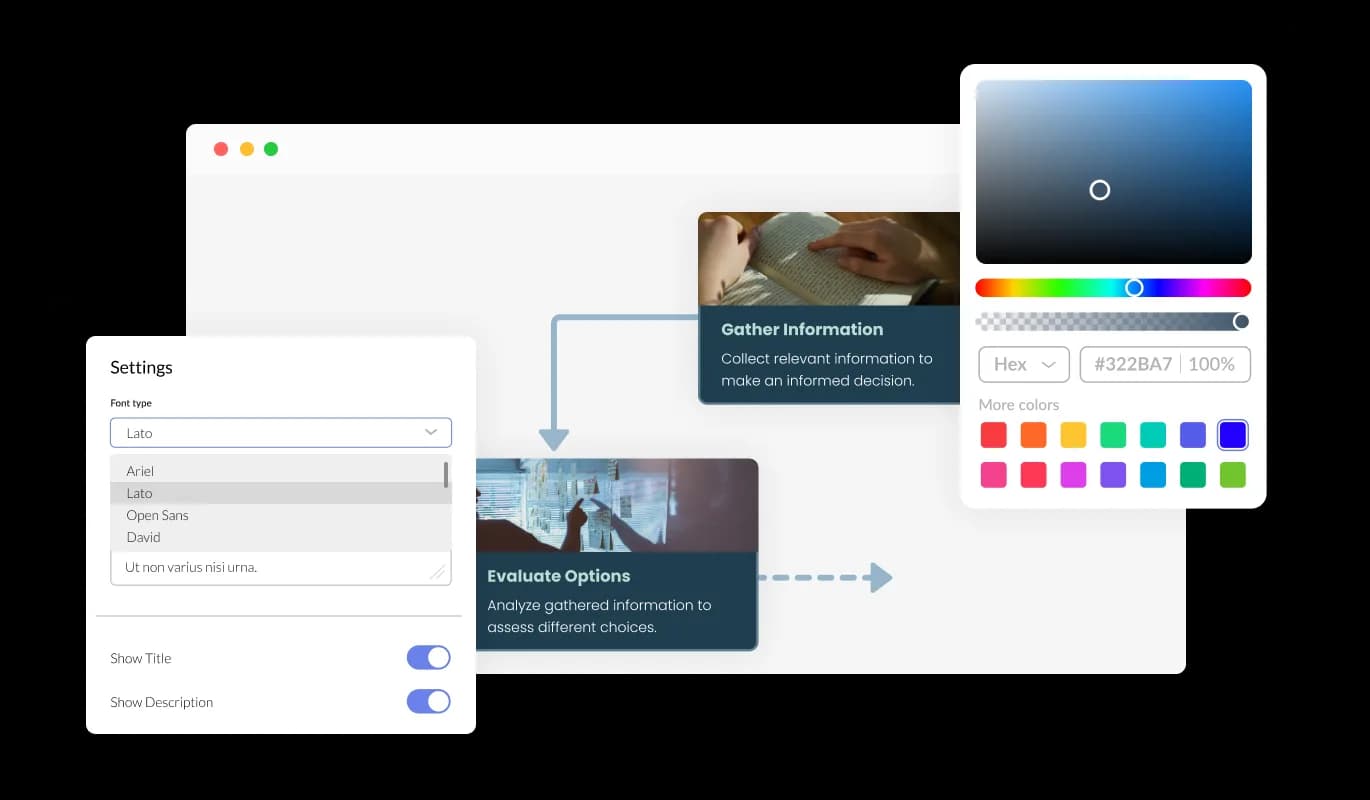Click the hex color code field
The image size is (1370, 800).
(x=1132, y=365)
